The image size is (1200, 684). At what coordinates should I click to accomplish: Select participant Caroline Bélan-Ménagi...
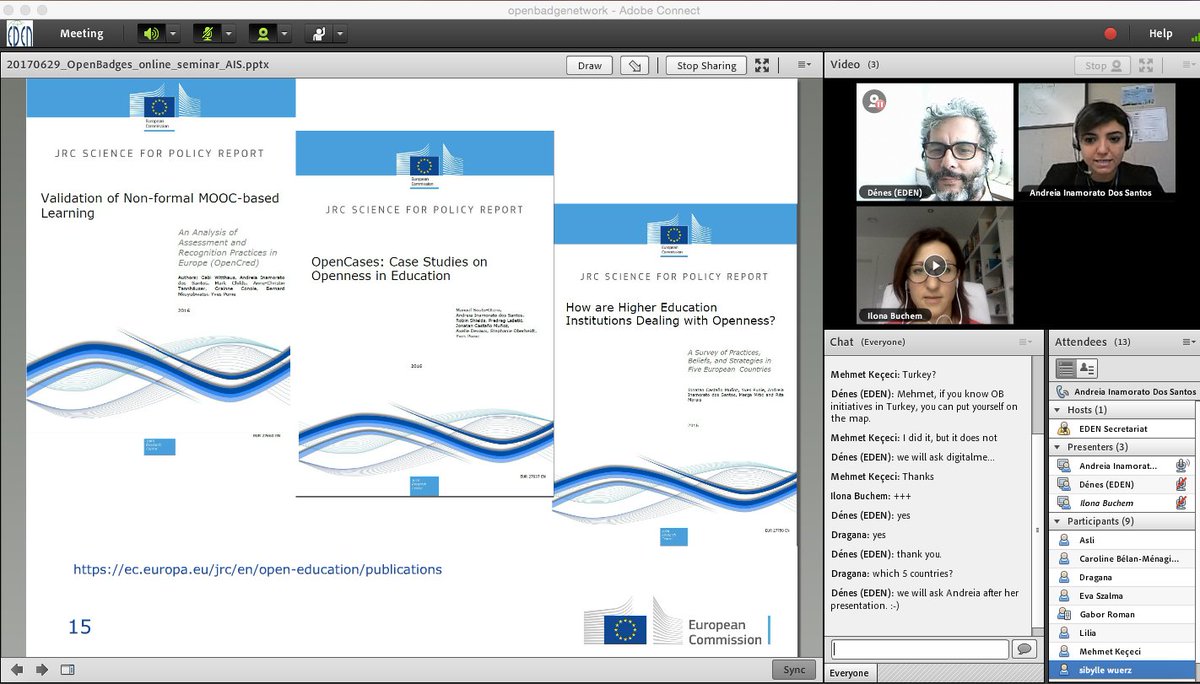(x=1122, y=559)
